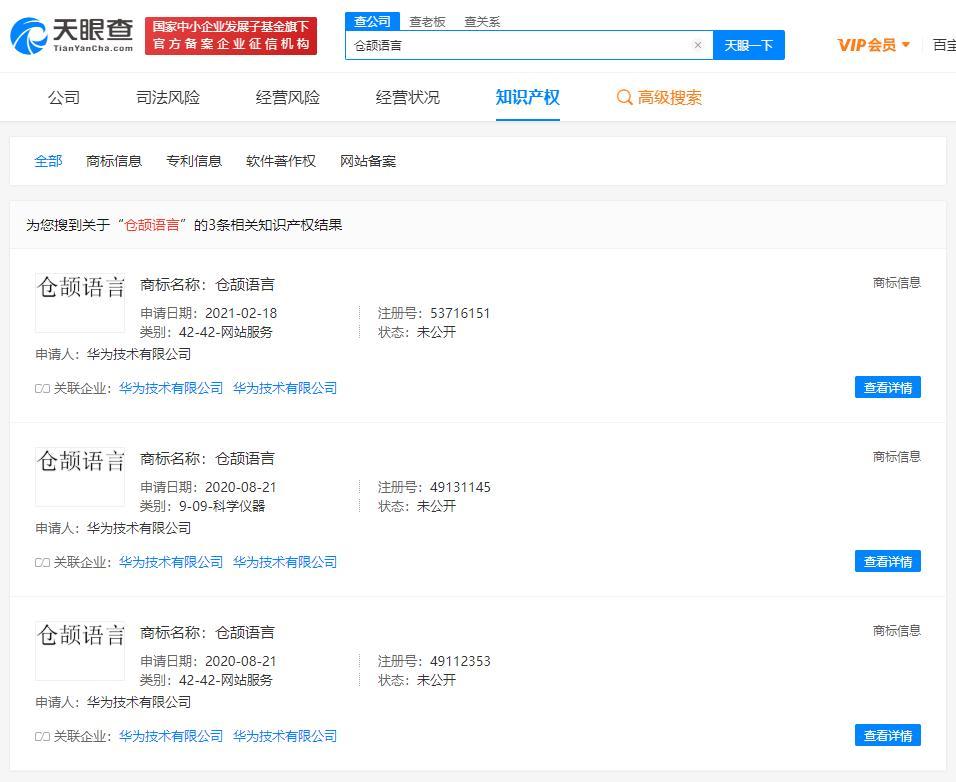Click the link icon beside 关联企业 in the 49131145 result
This screenshot has width=956, height=782.
coord(42,563)
